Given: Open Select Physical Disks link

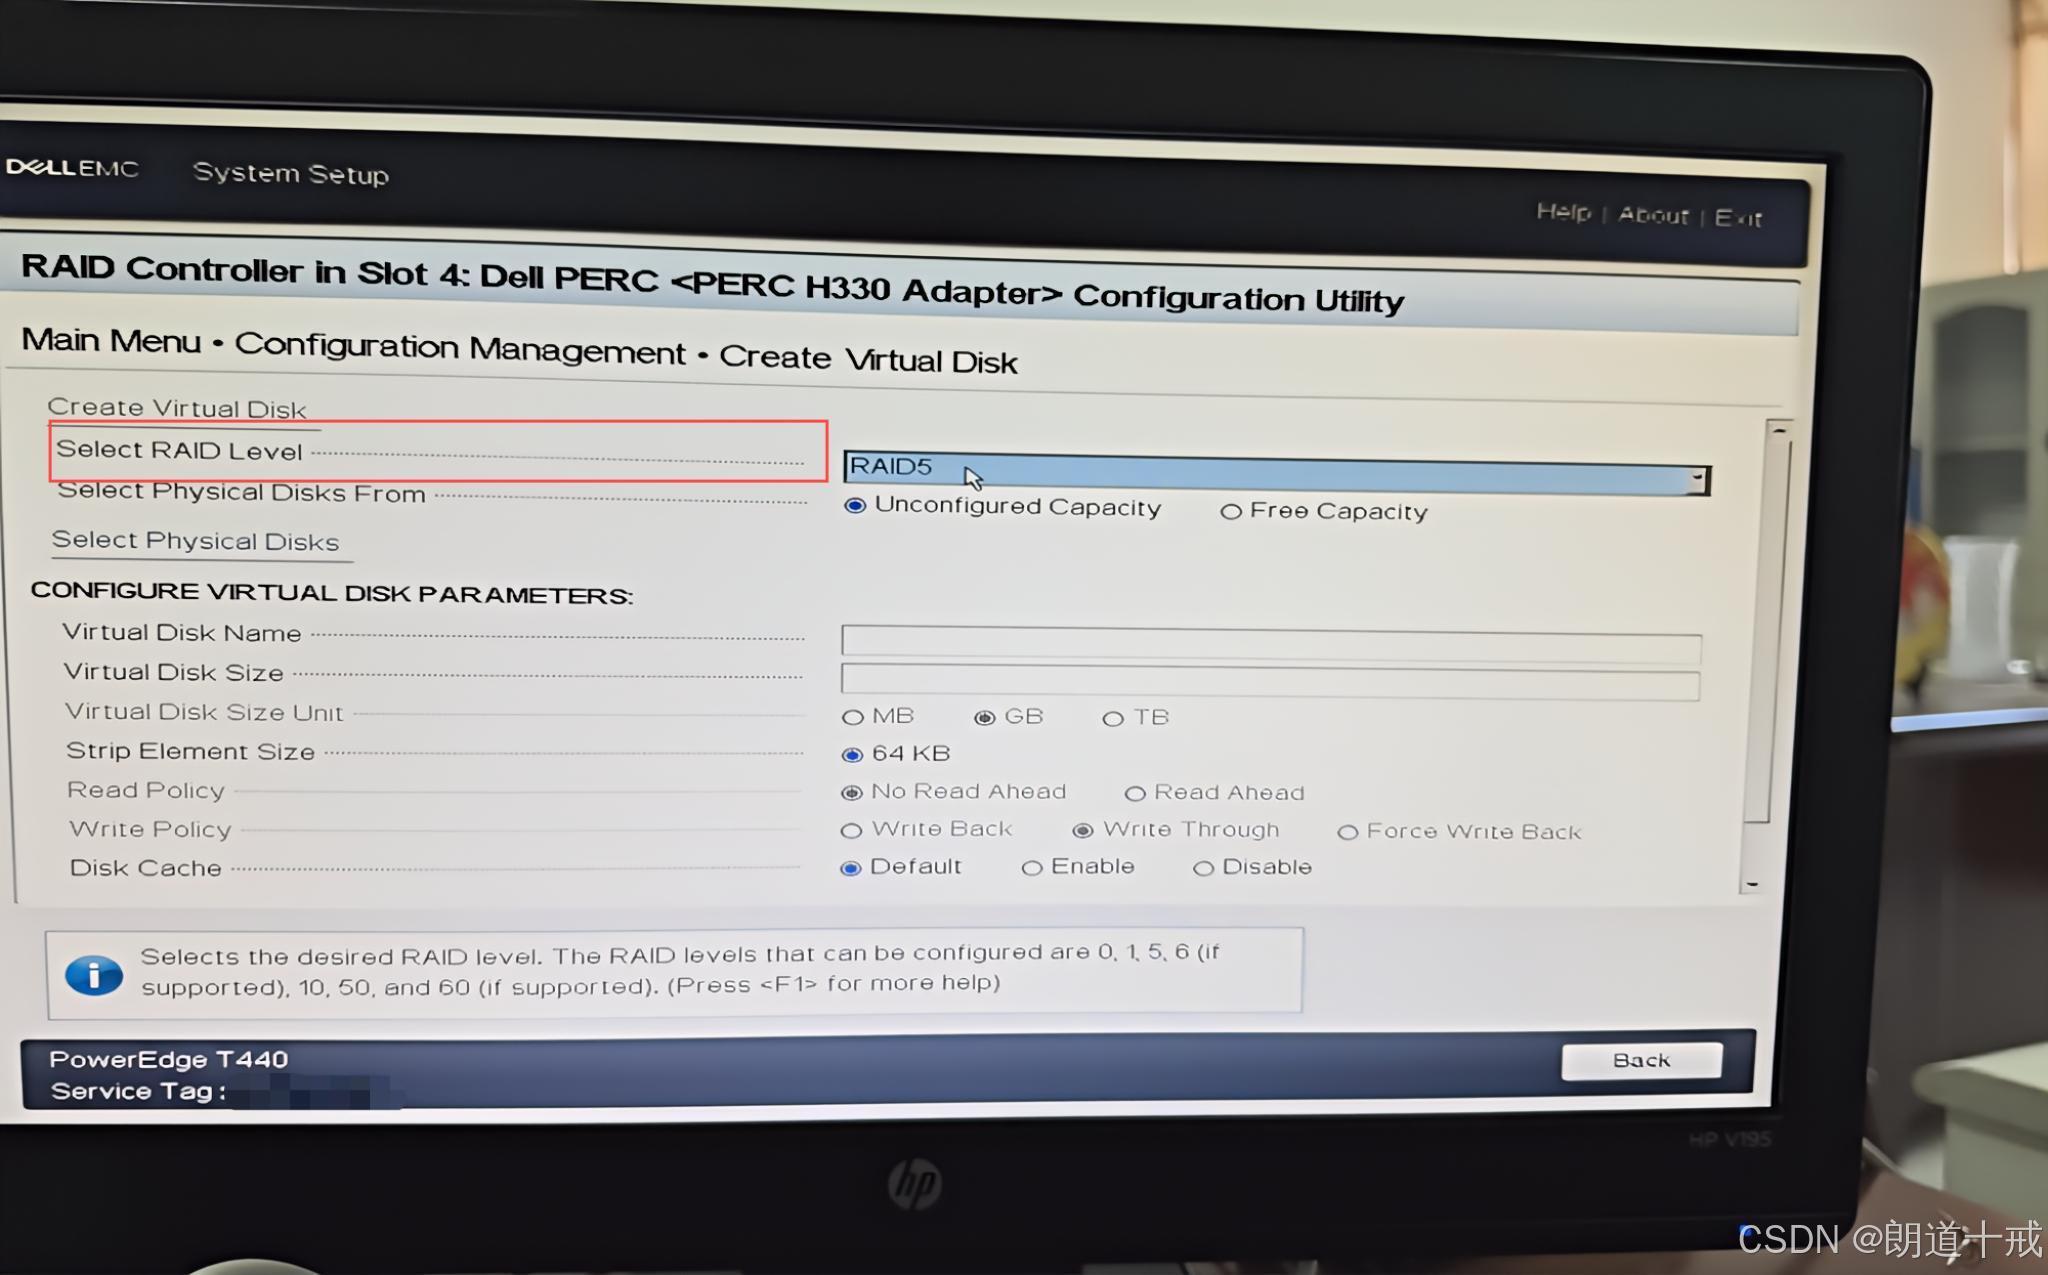Looking at the screenshot, I should coord(195,541).
